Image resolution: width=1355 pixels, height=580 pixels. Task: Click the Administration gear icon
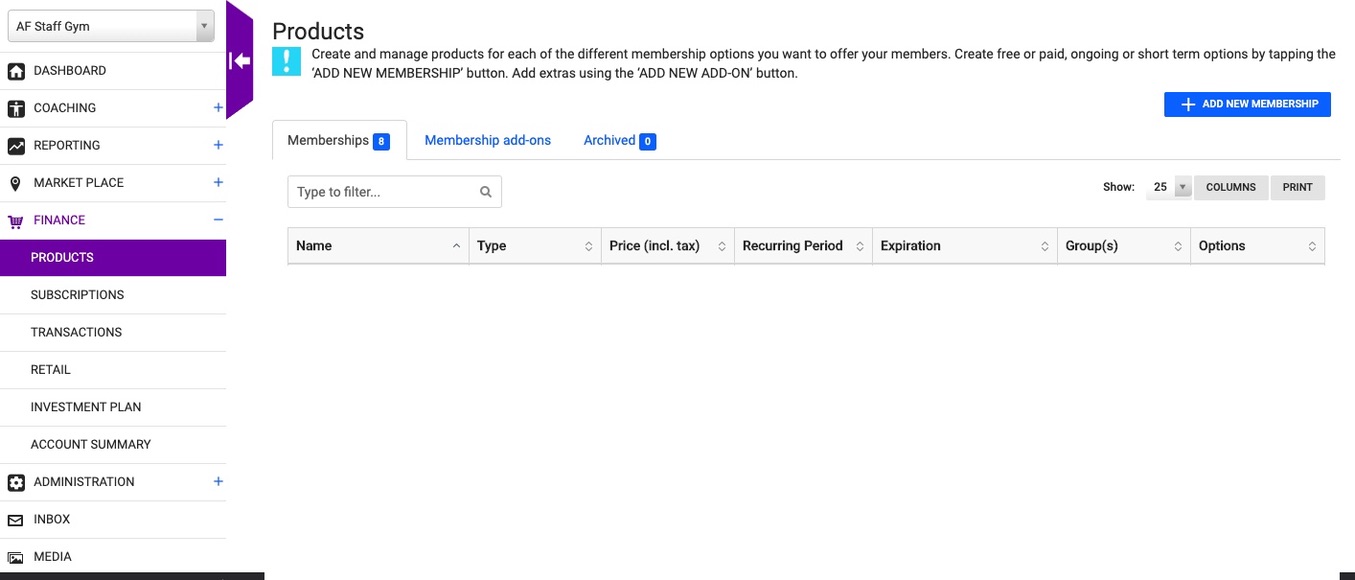tap(16, 482)
